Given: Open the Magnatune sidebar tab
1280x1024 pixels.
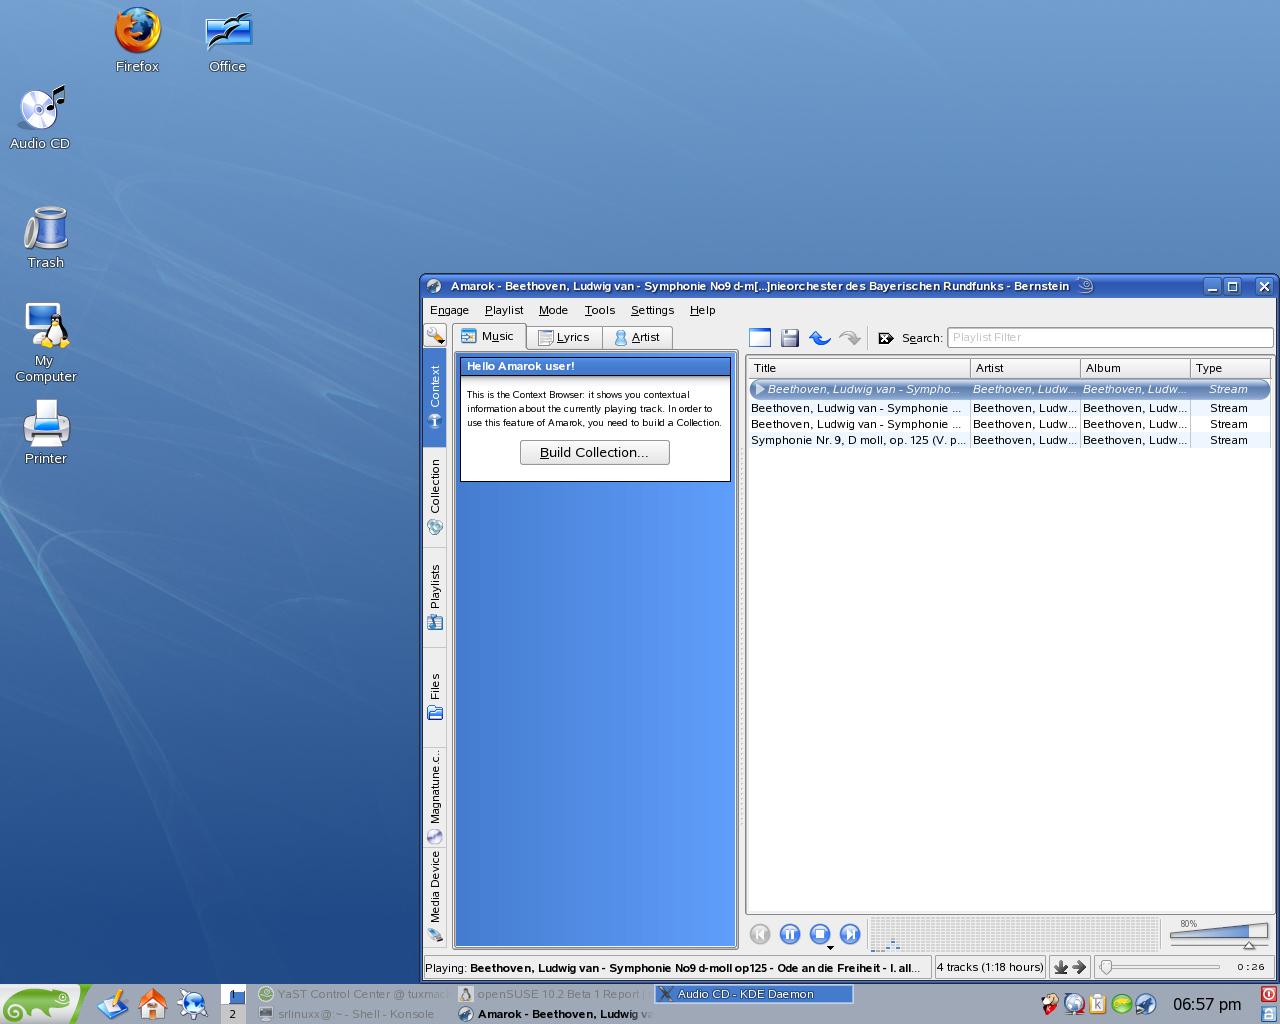Looking at the screenshot, I should pos(435,796).
